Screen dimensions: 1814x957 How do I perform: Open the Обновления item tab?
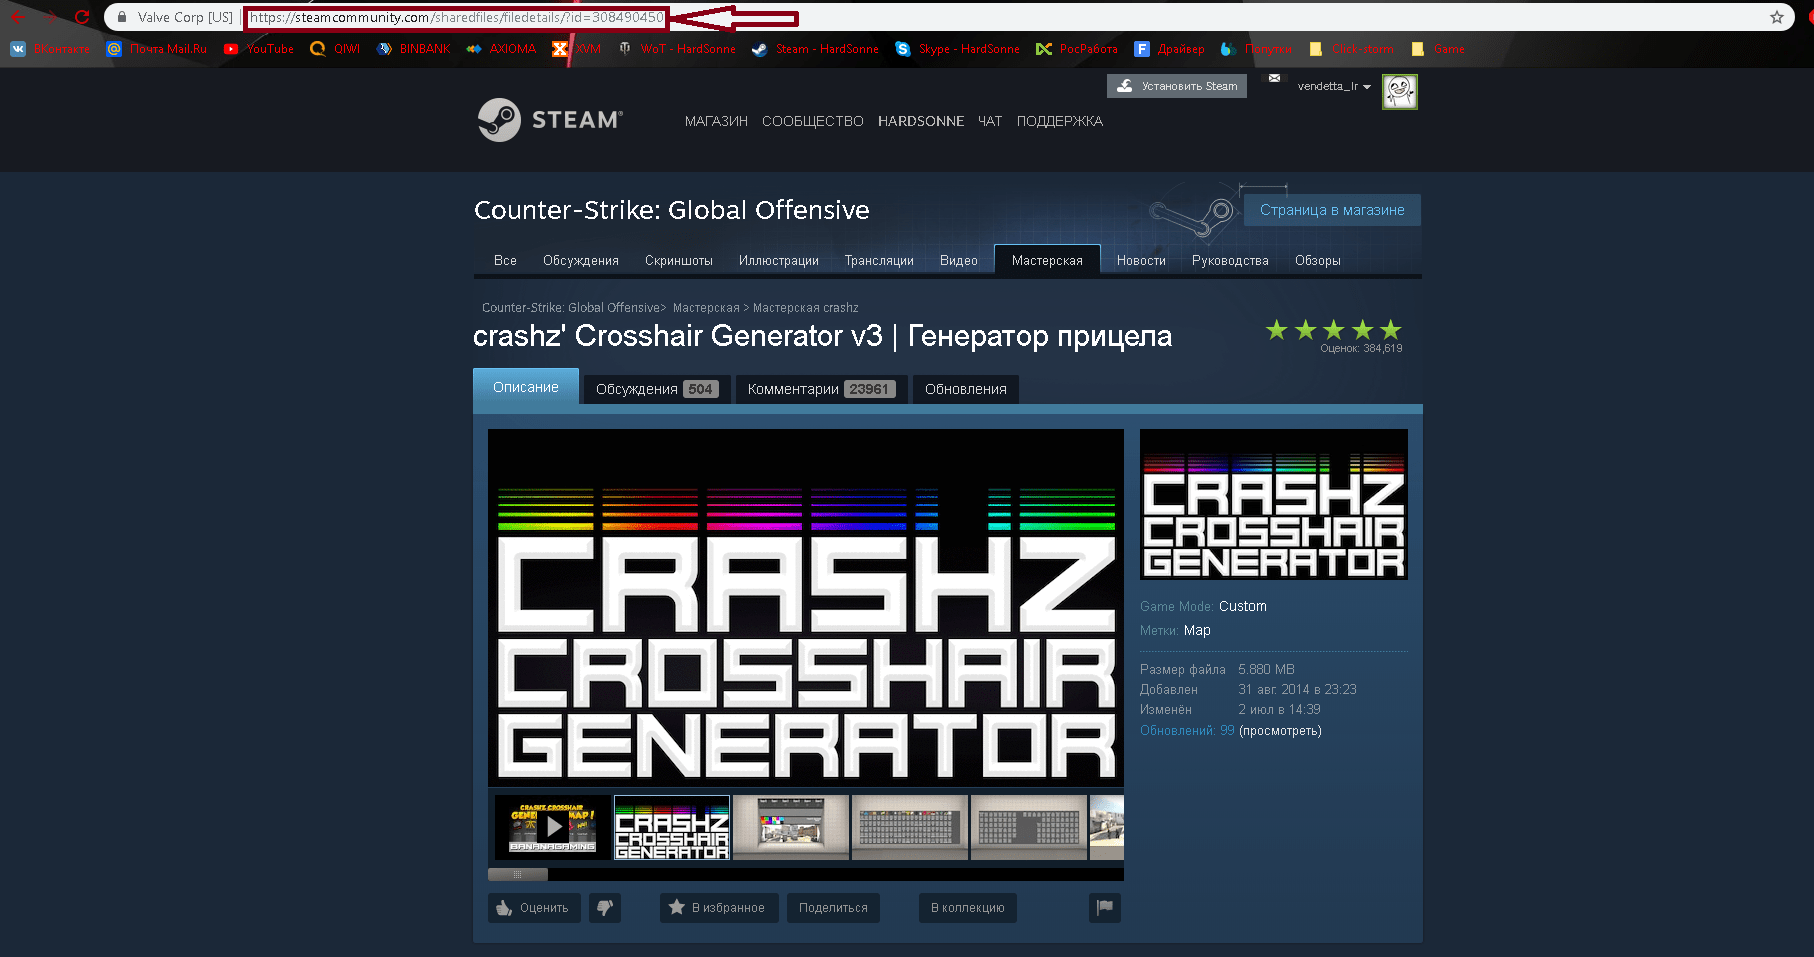pos(966,389)
